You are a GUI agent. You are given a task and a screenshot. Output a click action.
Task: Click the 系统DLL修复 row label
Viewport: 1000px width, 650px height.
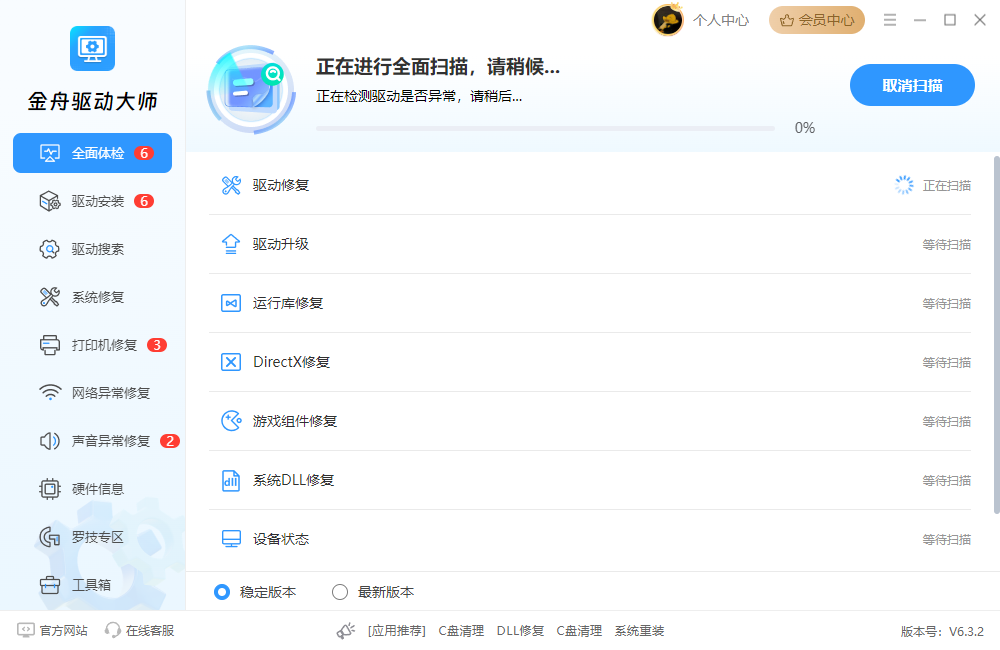(293, 480)
